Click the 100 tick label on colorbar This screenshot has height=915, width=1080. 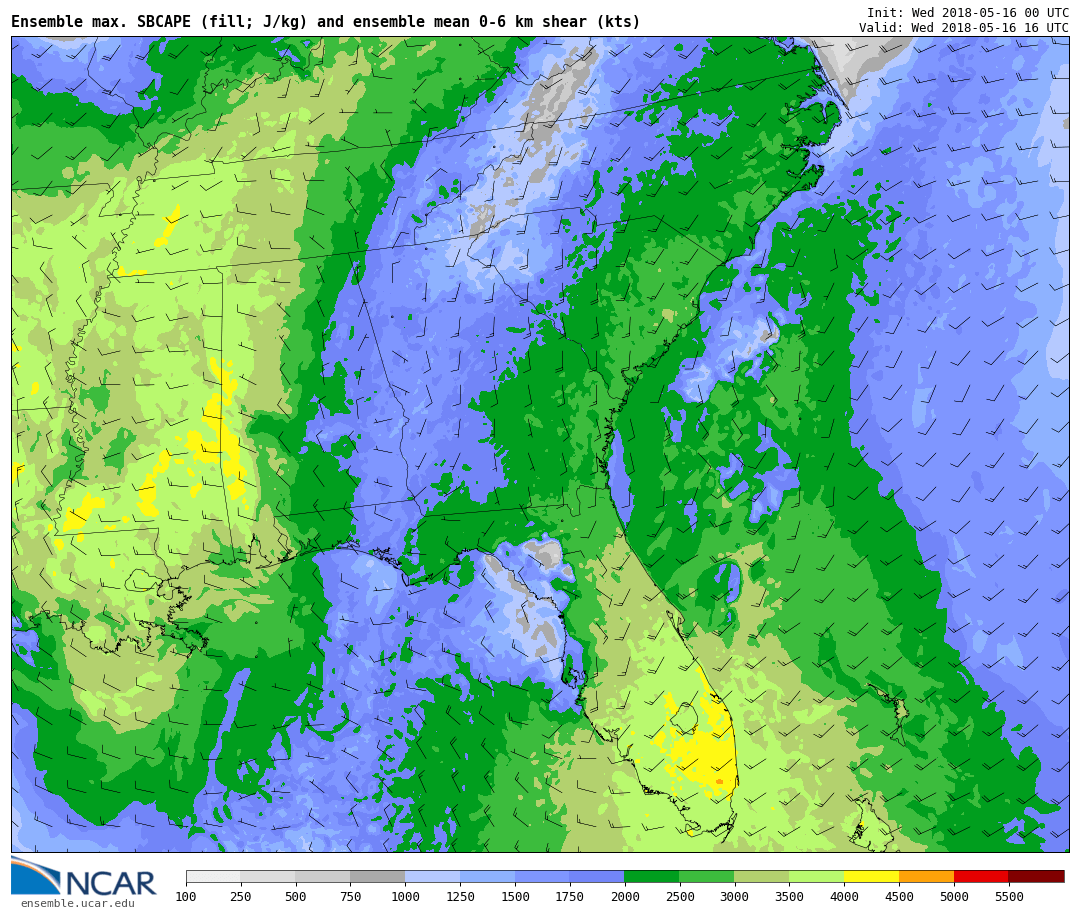pos(186,897)
